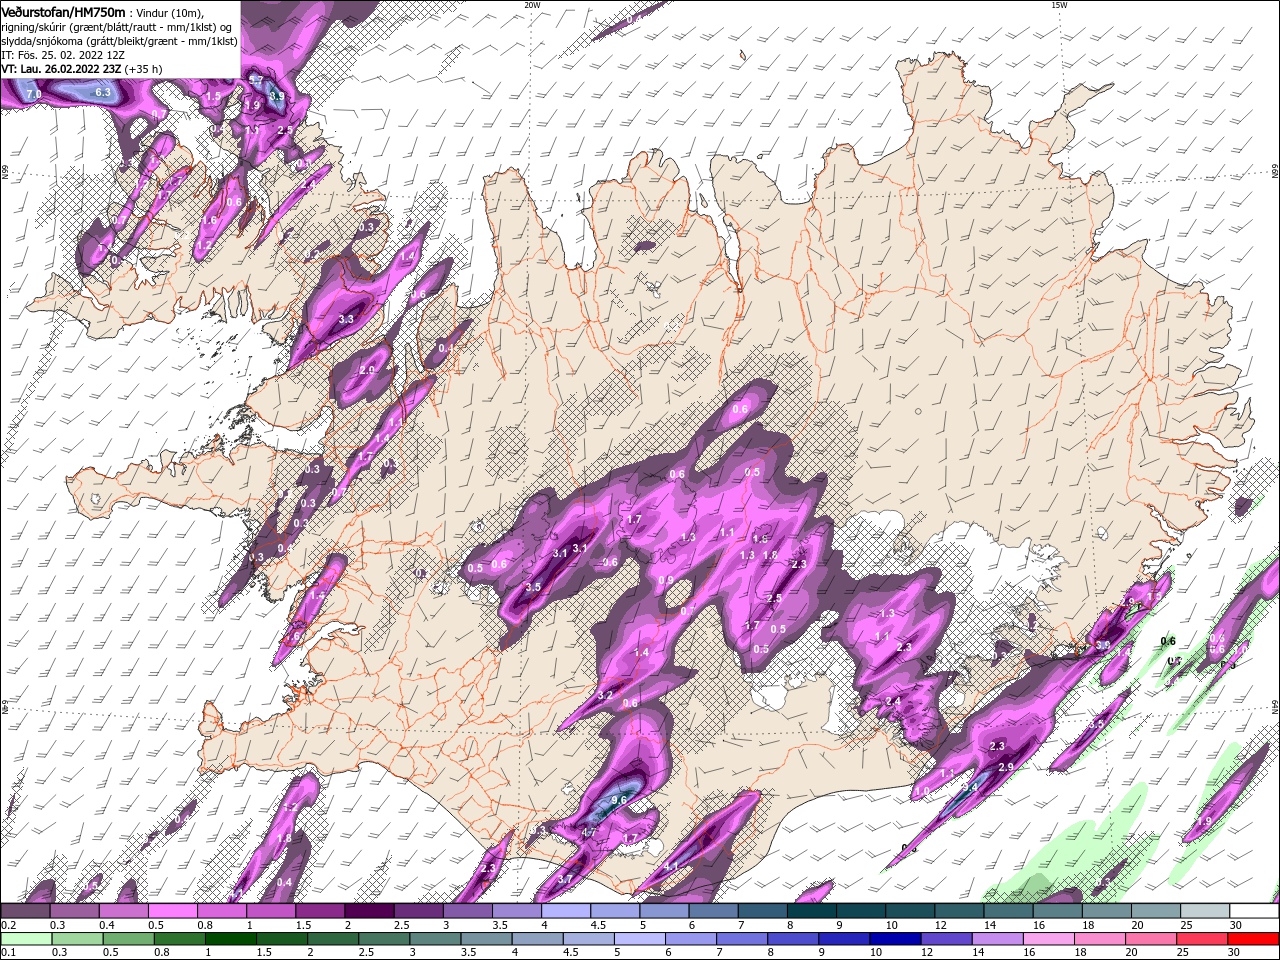Click the 0.1 label on the rain legend
Image resolution: width=1280 pixels, height=960 pixels.
click(x=8, y=952)
